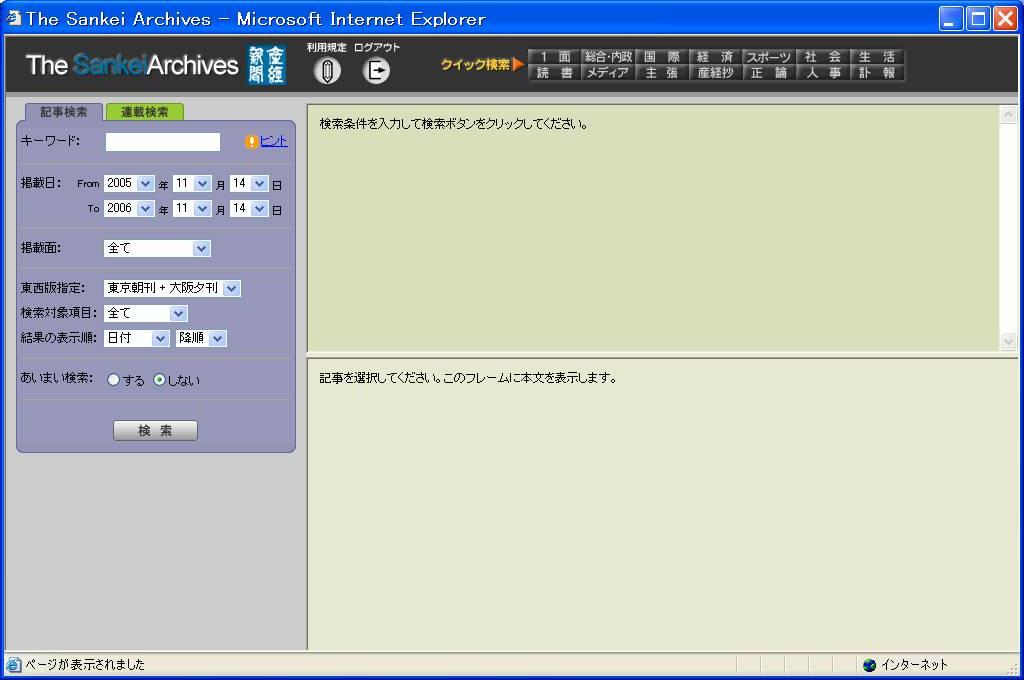Viewport: 1024px width, 680px height.
Task: Expand the From year dropdown showing 2005
Action: tap(145, 184)
